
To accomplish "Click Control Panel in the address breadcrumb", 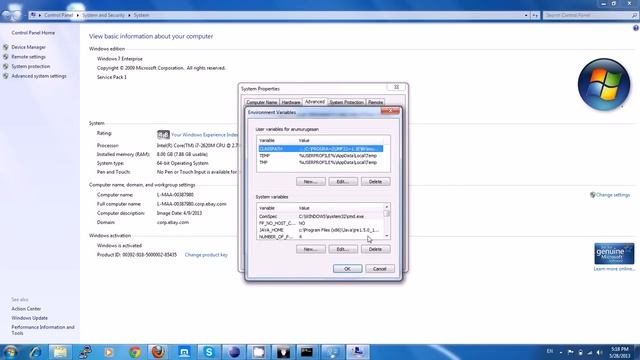I will (x=58, y=15).
